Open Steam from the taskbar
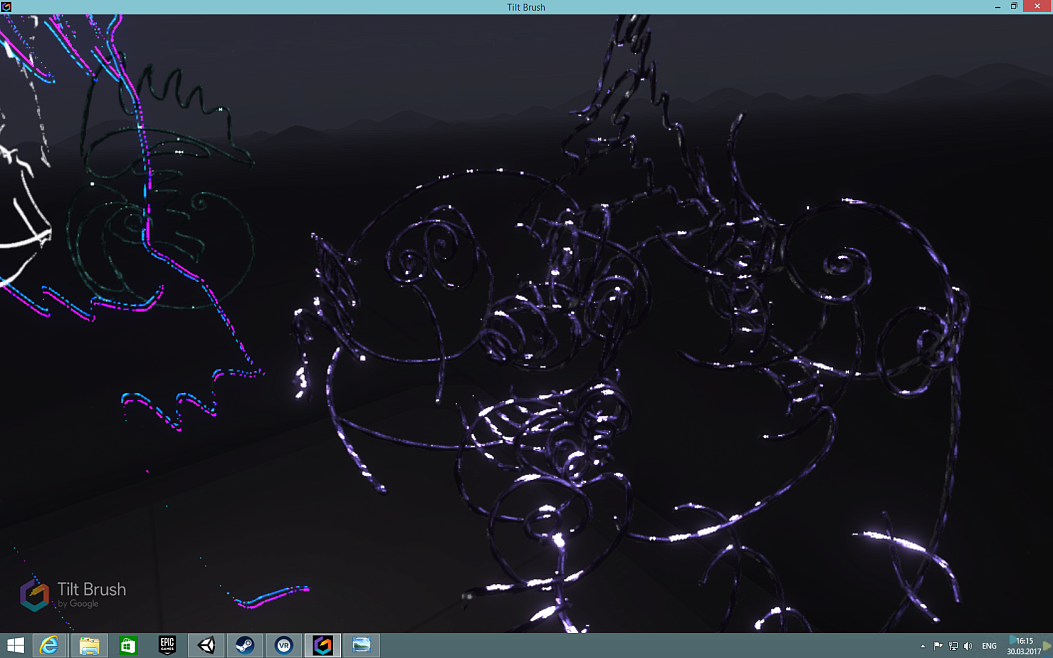 click(x=244, y=646)
